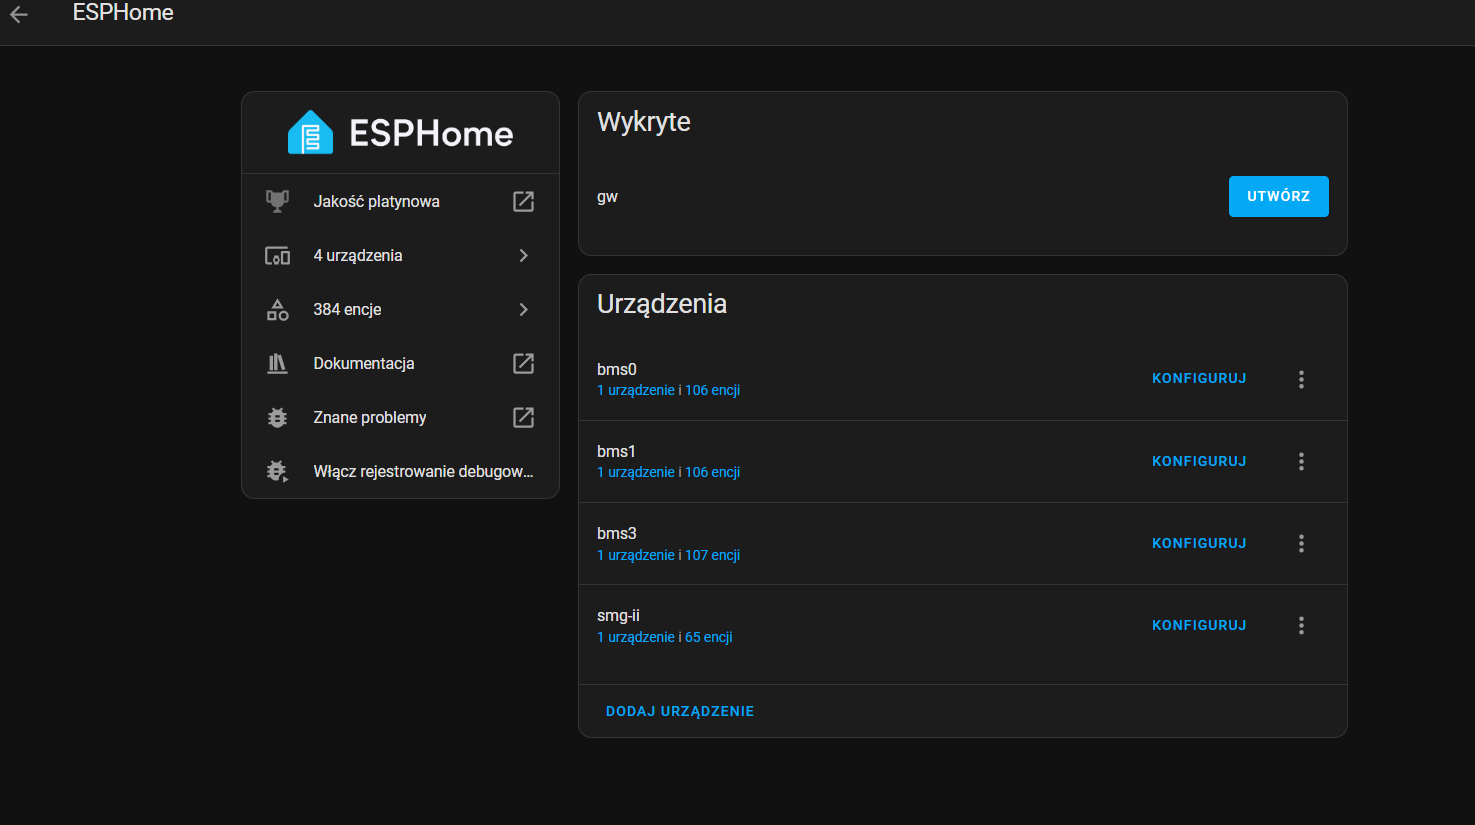Open external link icon for Jakość platynowa
The image size is (1475, 825).
click(x=523, y=201)
